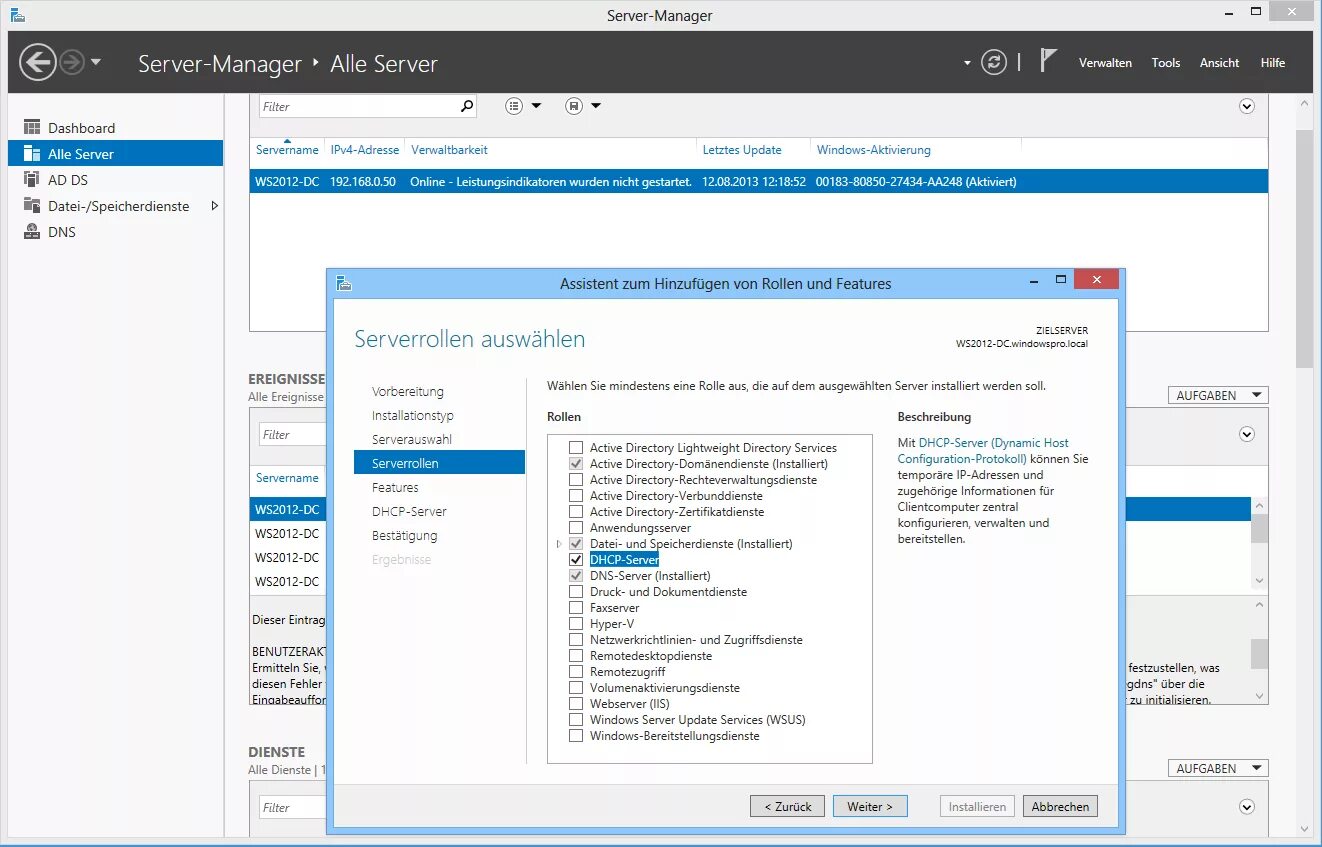Open the notifications flag icon
Image resolution: width=1322 pixels, height=847 pixels.
(1048, 61)
